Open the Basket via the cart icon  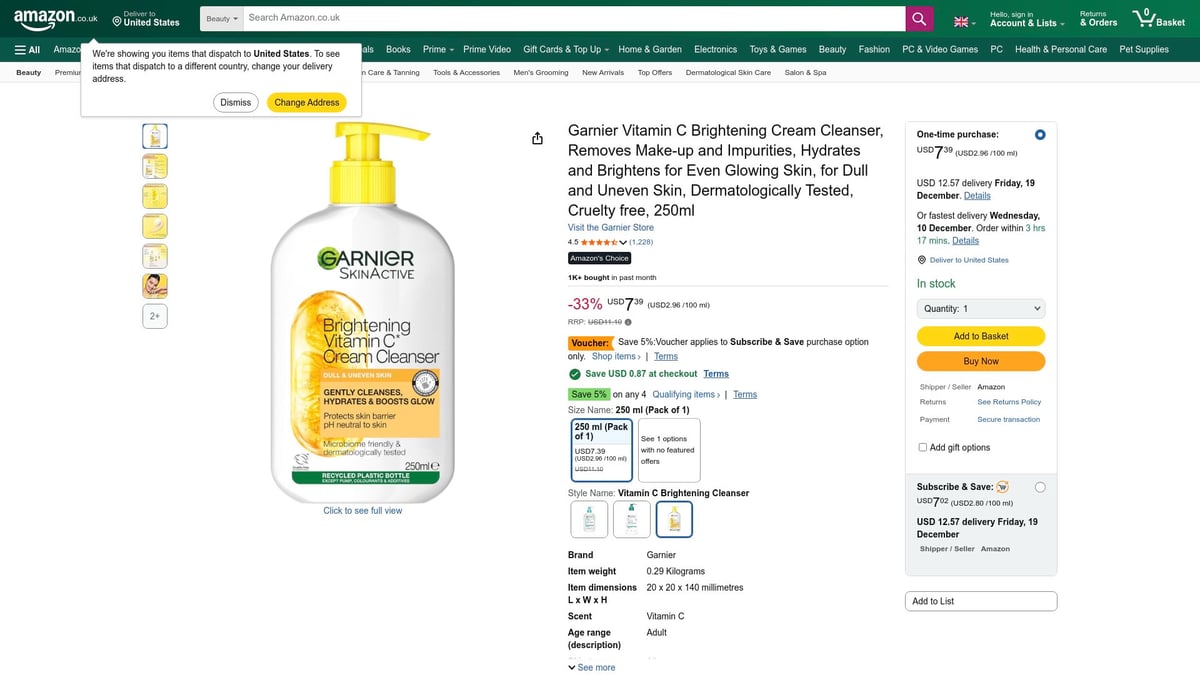pos(1139,16)
